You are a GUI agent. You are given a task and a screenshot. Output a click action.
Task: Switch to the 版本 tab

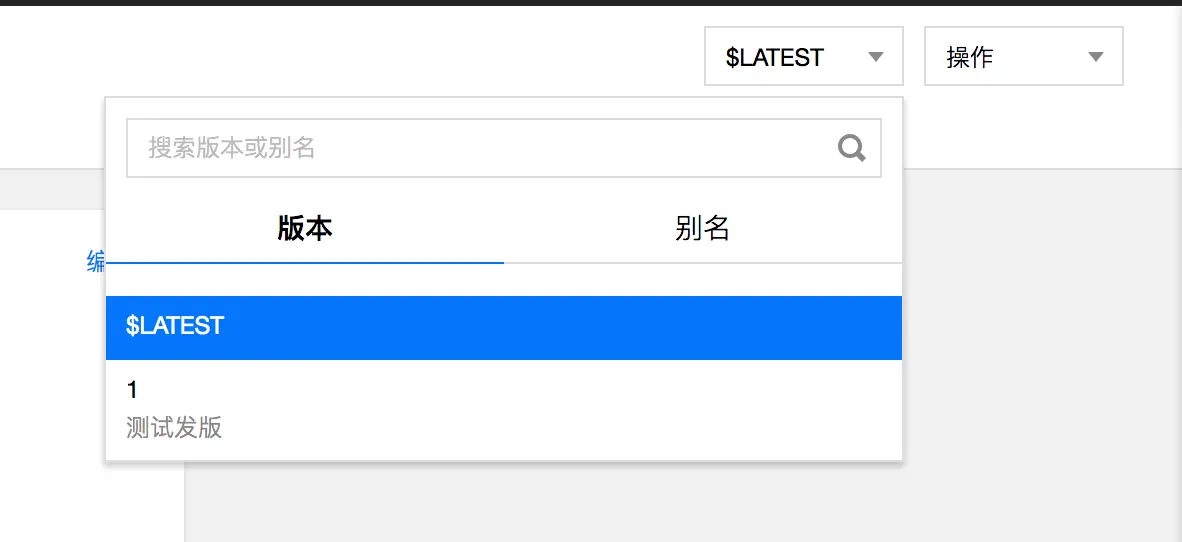tap(305, 228)
